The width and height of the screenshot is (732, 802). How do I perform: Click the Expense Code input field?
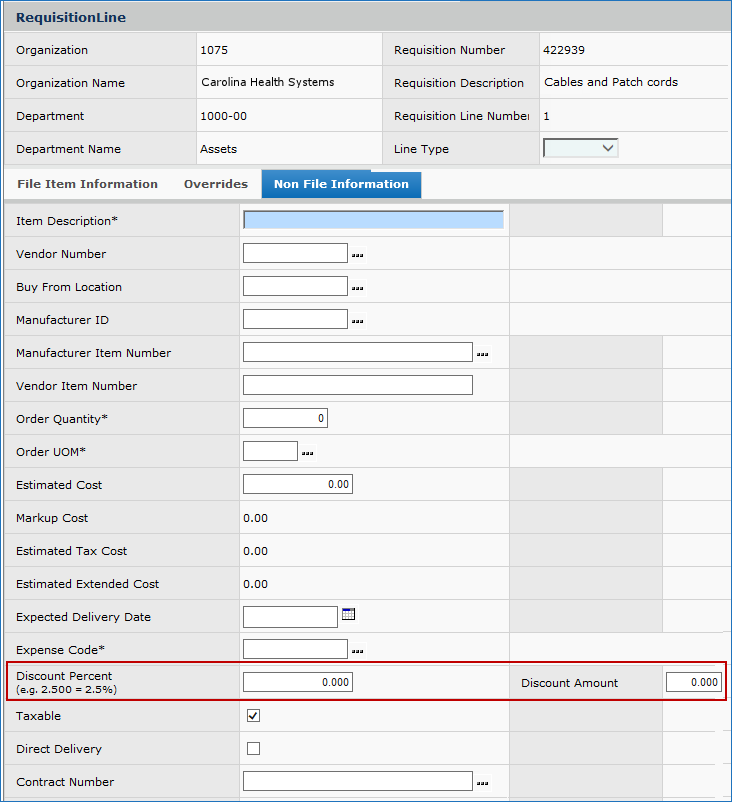pos(295,649)
